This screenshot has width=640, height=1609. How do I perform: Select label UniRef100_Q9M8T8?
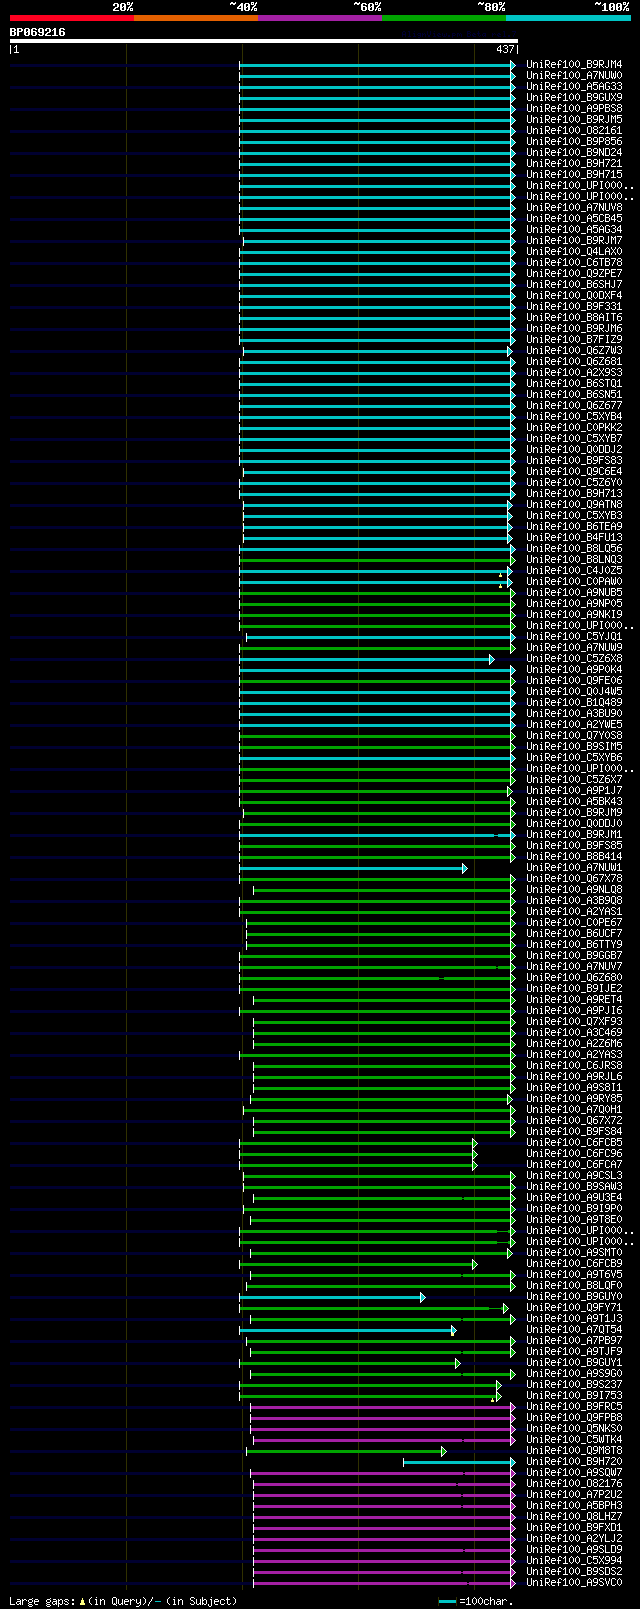click(574, 1451)
